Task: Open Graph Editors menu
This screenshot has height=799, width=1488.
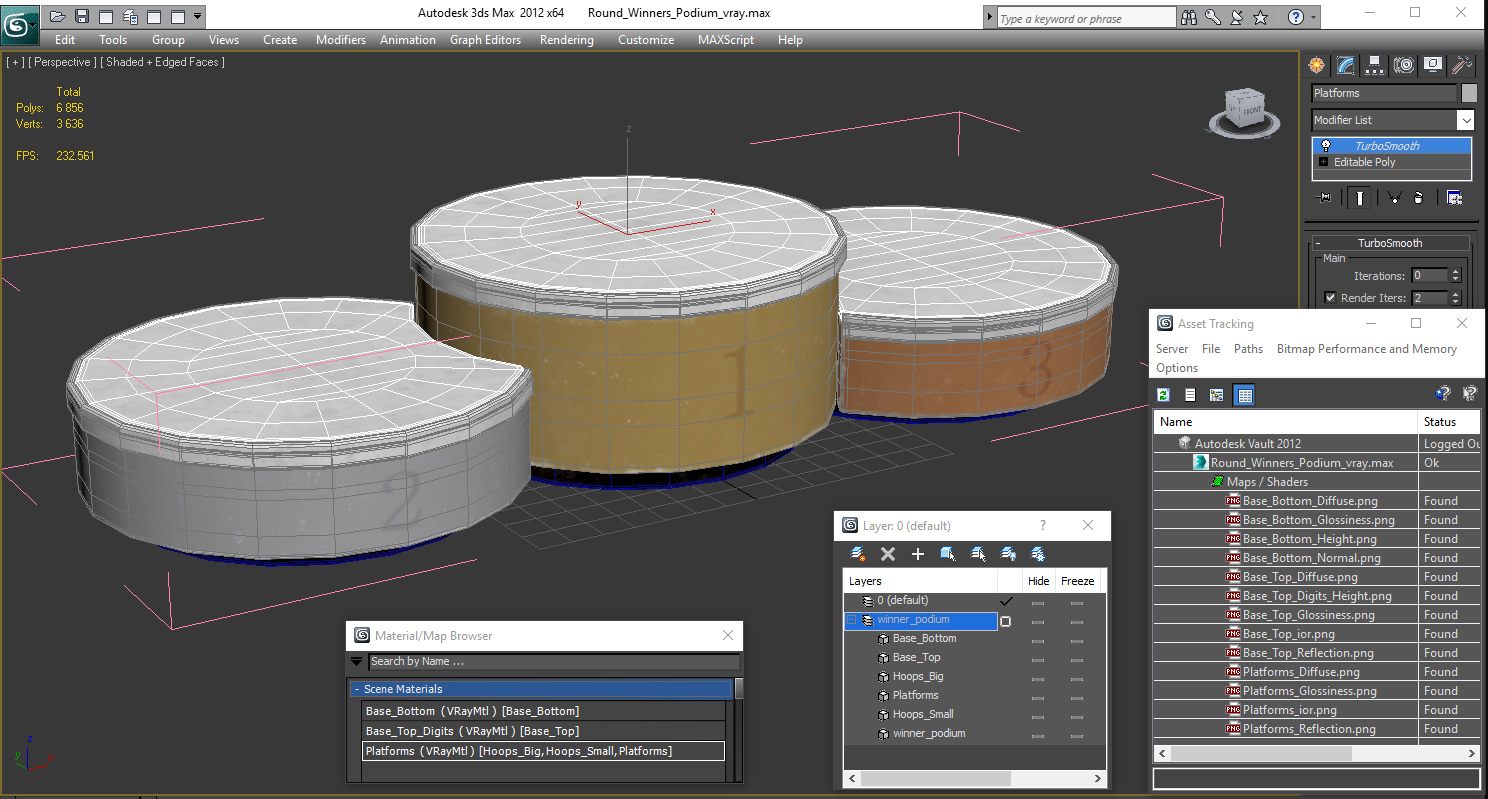Action: point(485,40)
